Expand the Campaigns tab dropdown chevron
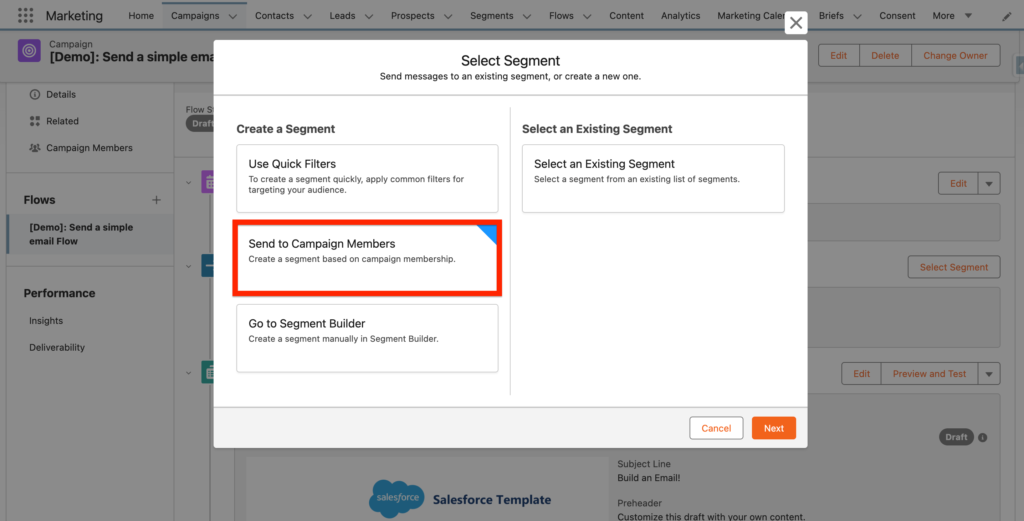The width and height of the screenshot is (1024, 521). 233,17
